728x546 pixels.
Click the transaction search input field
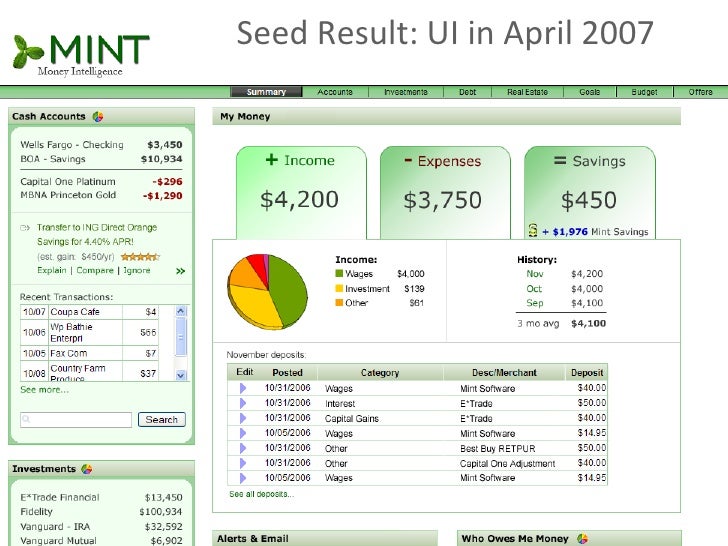click(76, 420)
